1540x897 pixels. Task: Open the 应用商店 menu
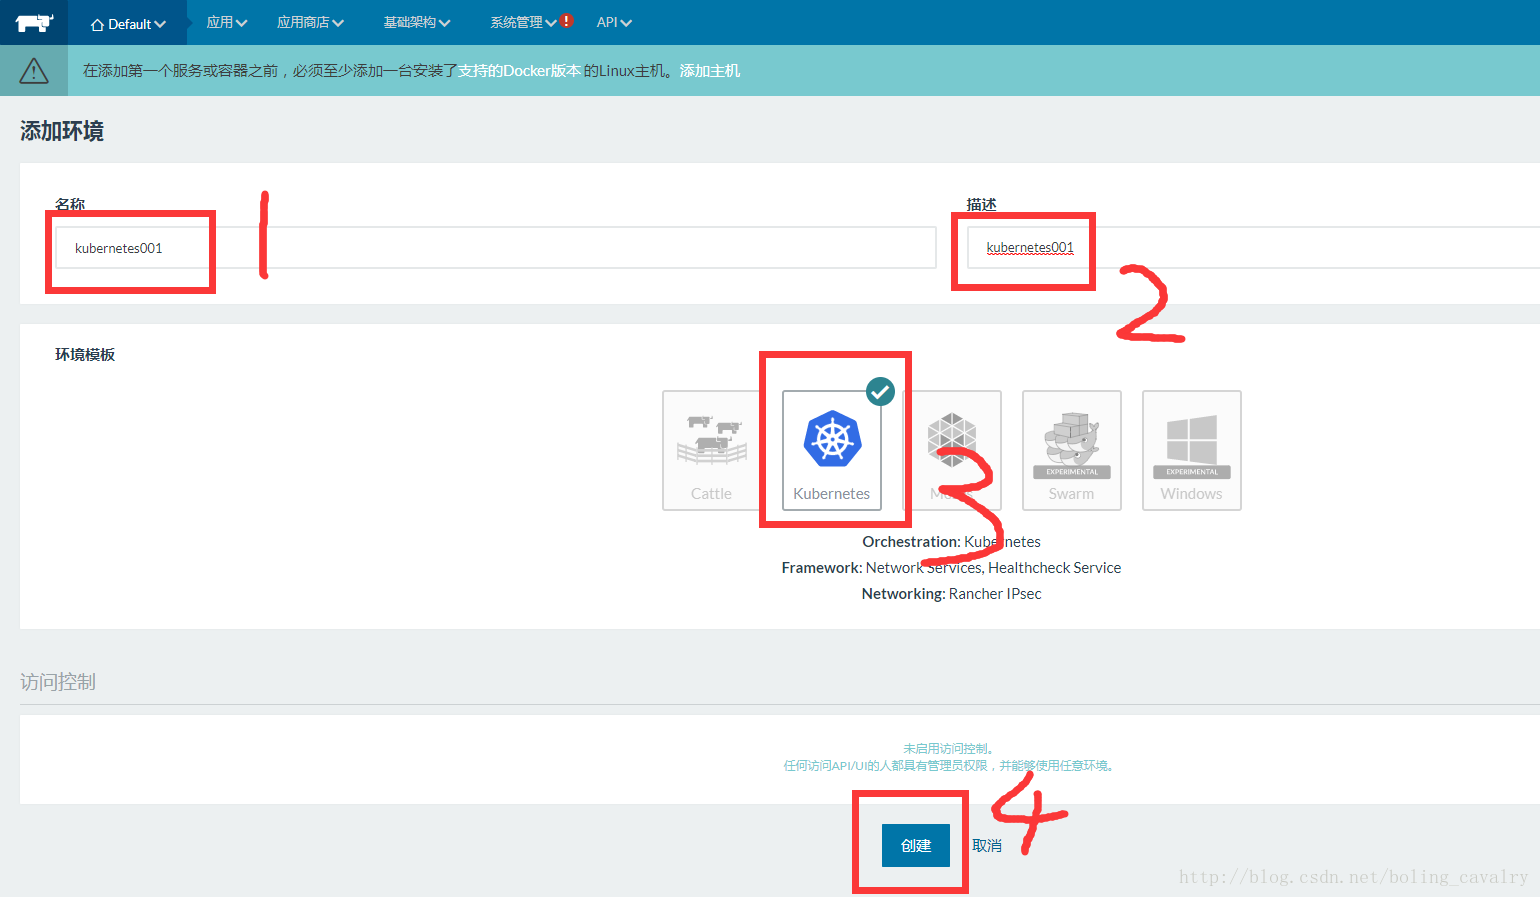310,22
